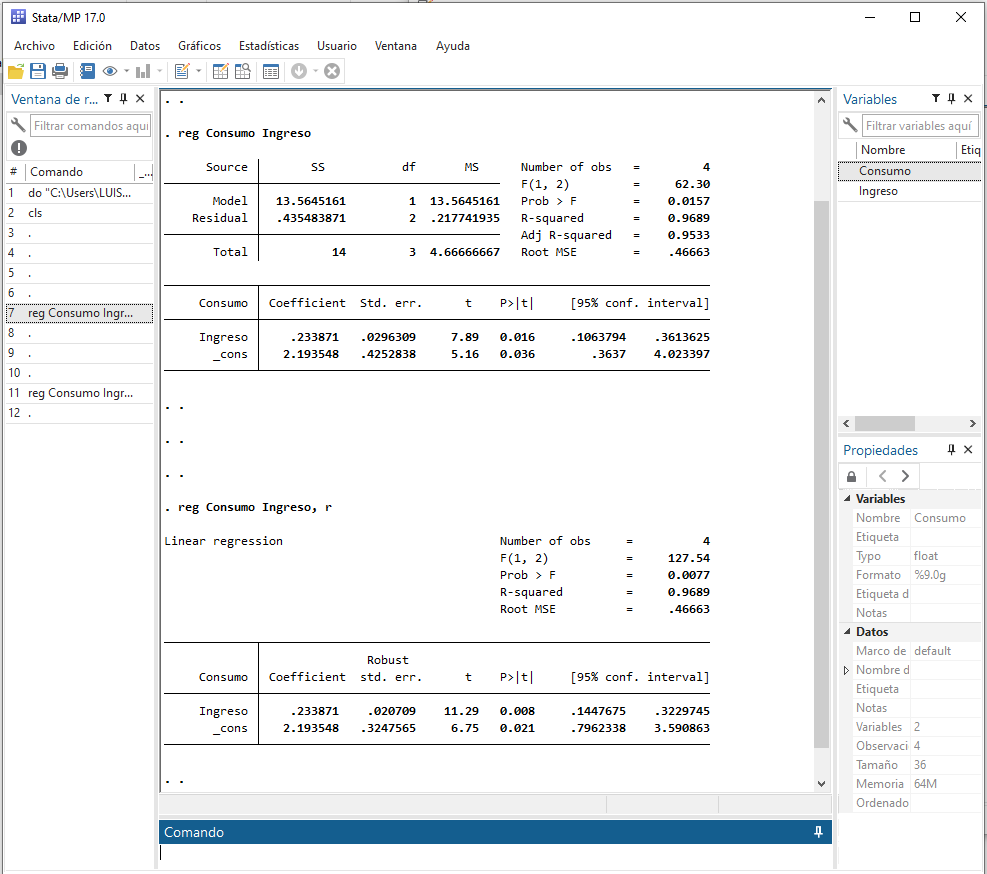Close the Variables panel
Viewport: 987px width, 874px height.
click(x=968, y=98)
